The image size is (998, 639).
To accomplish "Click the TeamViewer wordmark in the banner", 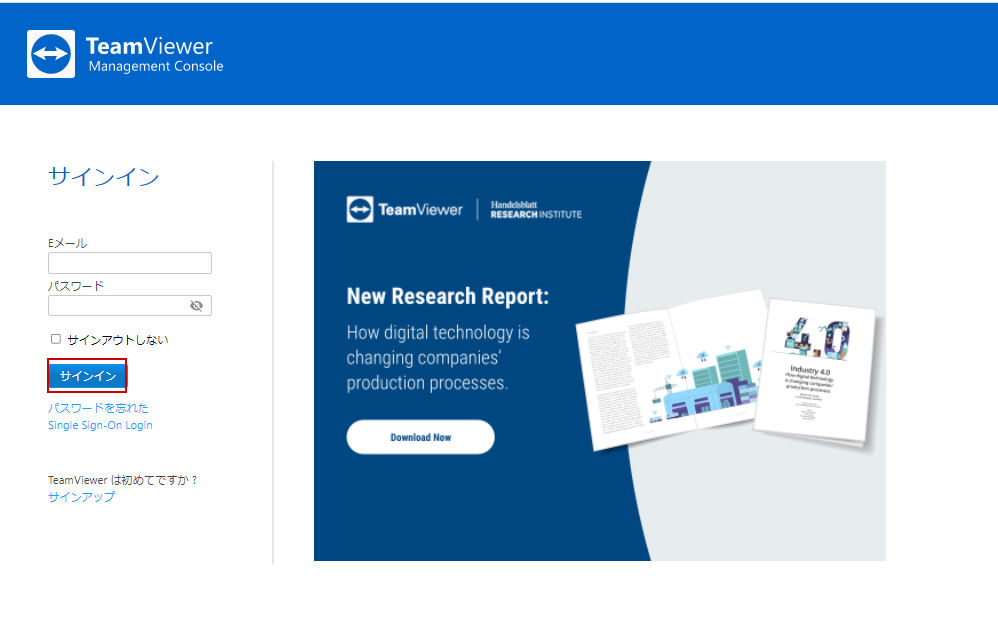I will 421,210.
